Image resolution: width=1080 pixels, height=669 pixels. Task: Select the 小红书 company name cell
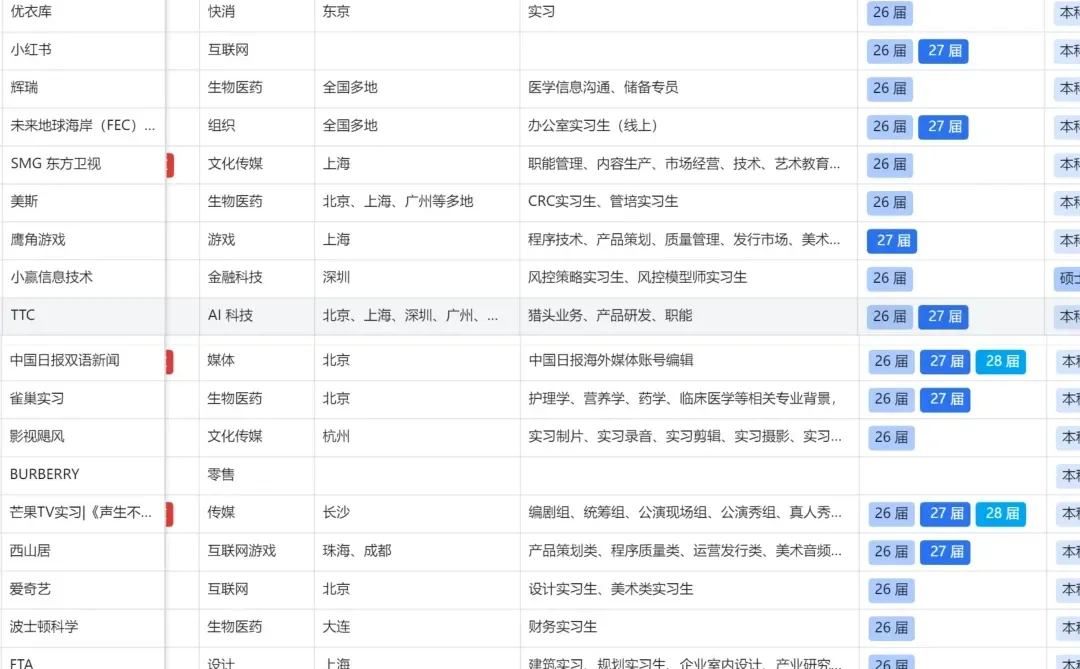click(x=31, y=50)
